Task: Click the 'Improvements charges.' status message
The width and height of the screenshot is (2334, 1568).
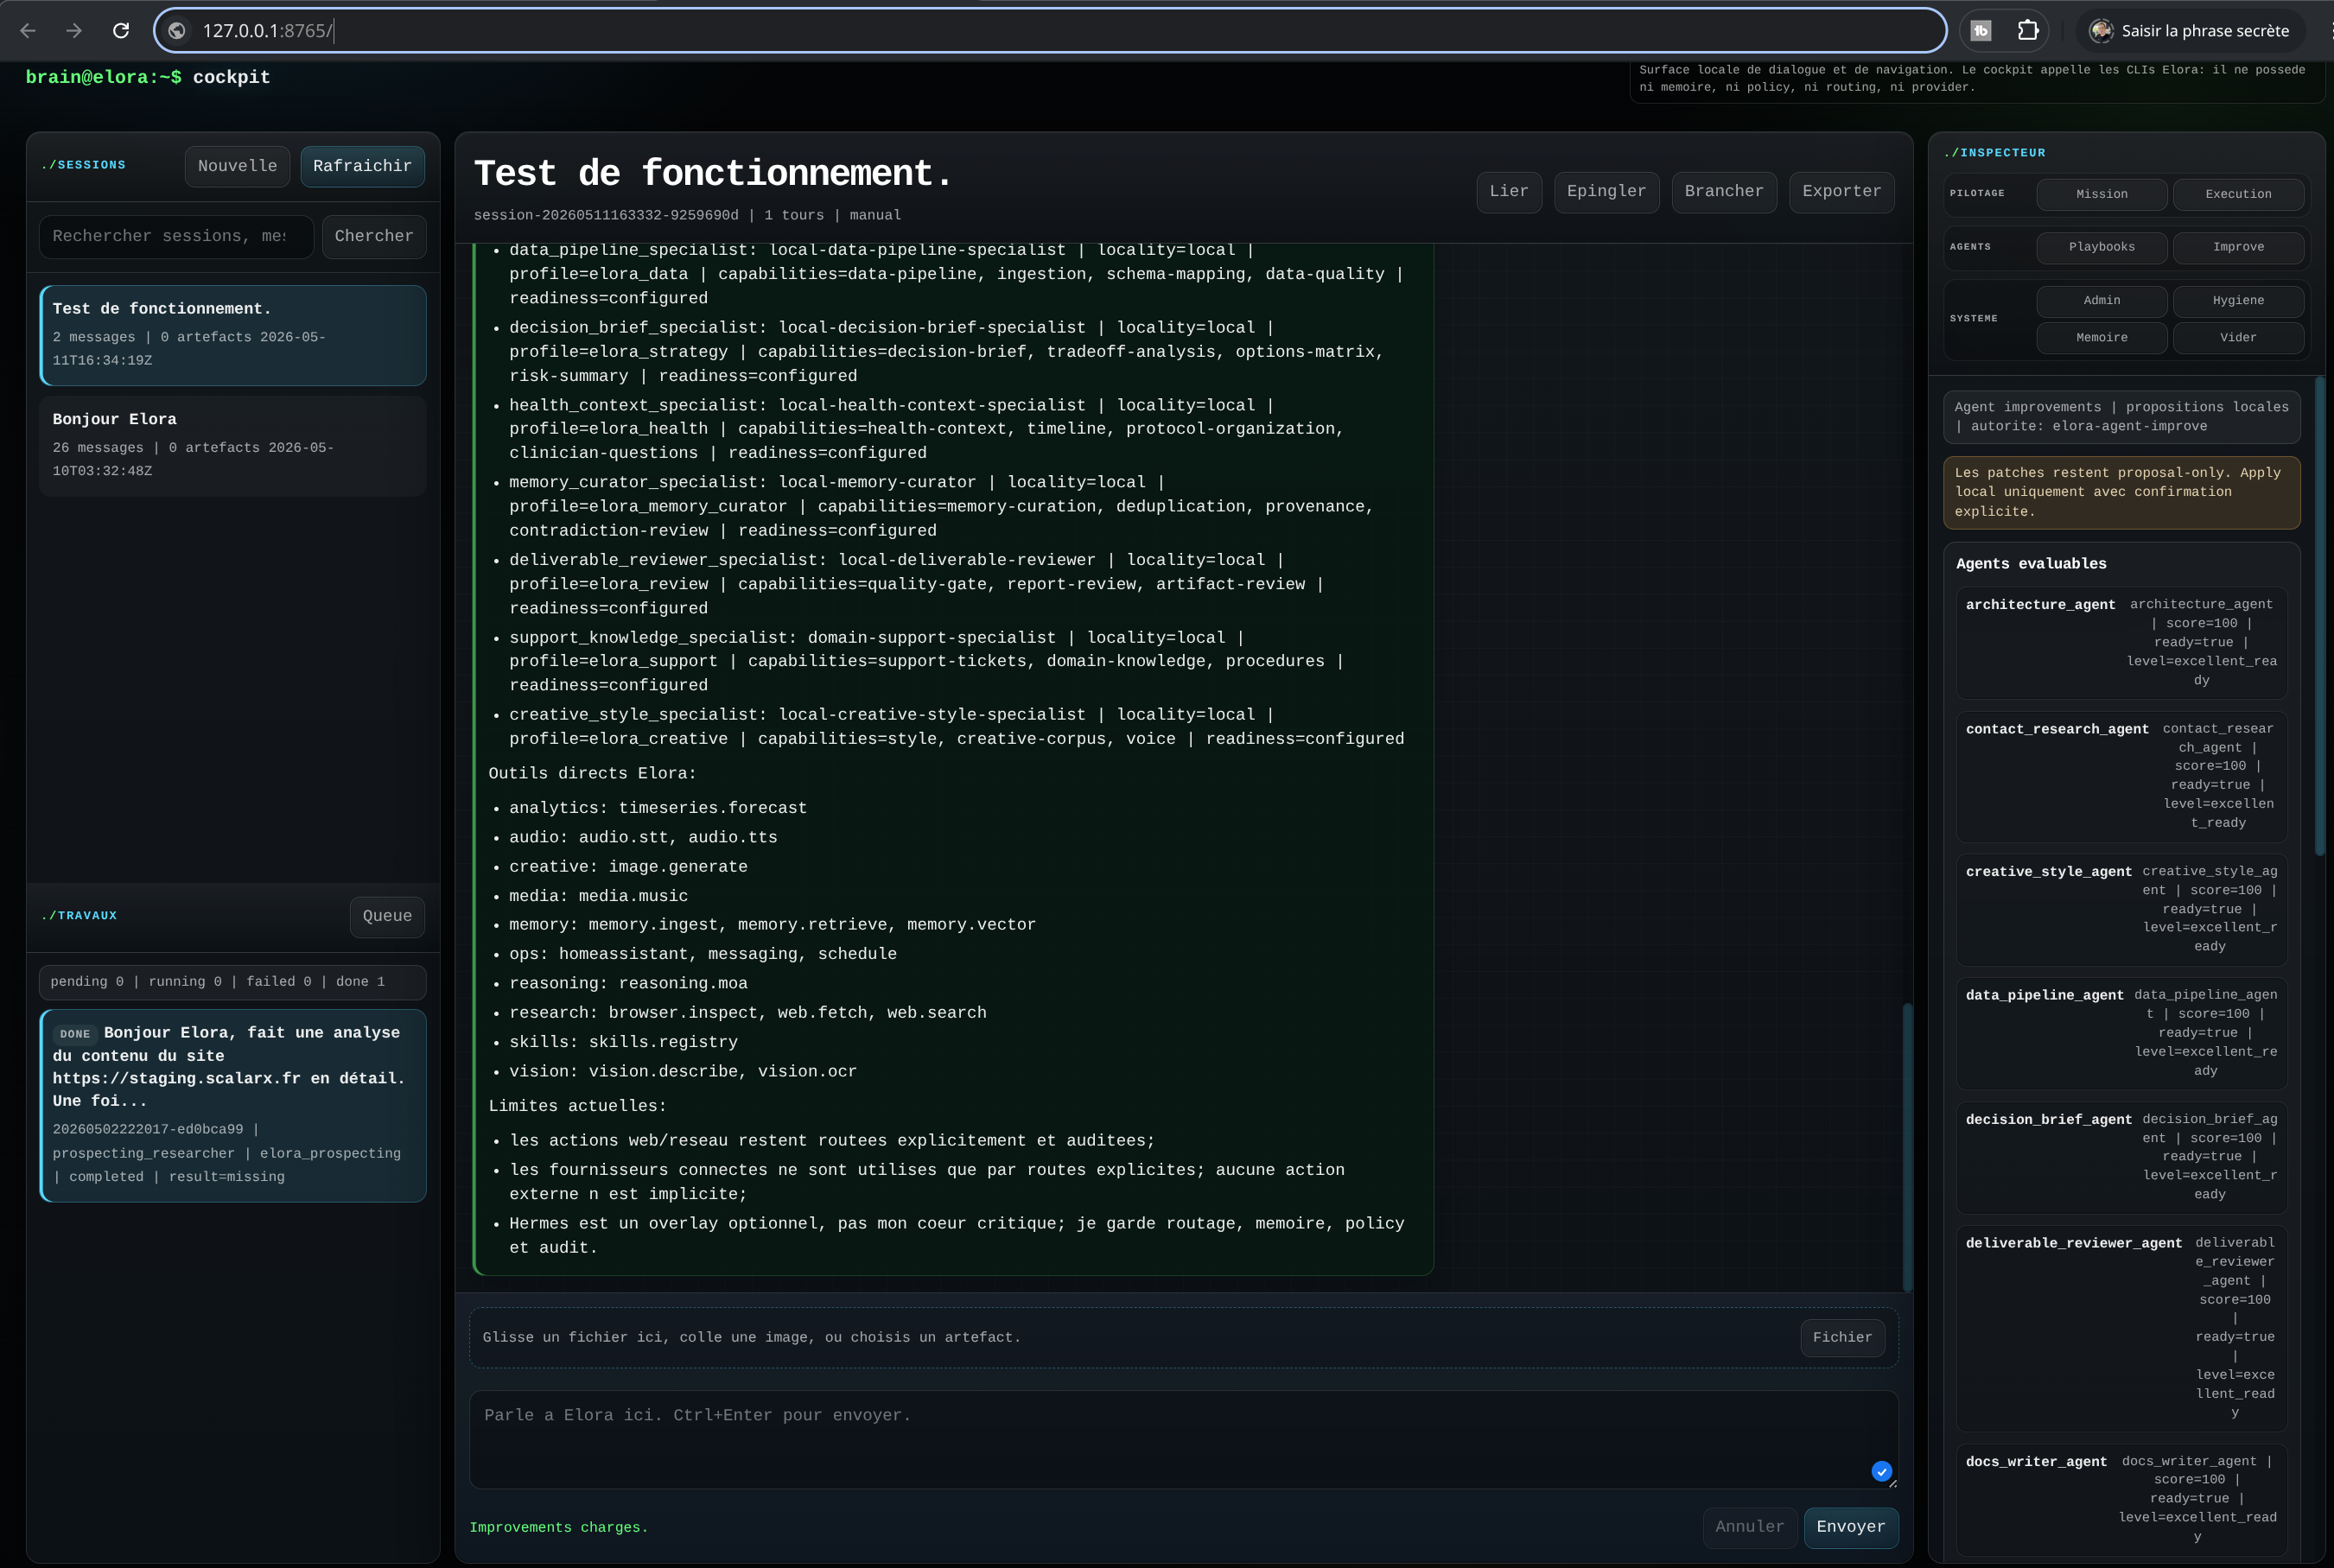Action: tap(559, 1528)
